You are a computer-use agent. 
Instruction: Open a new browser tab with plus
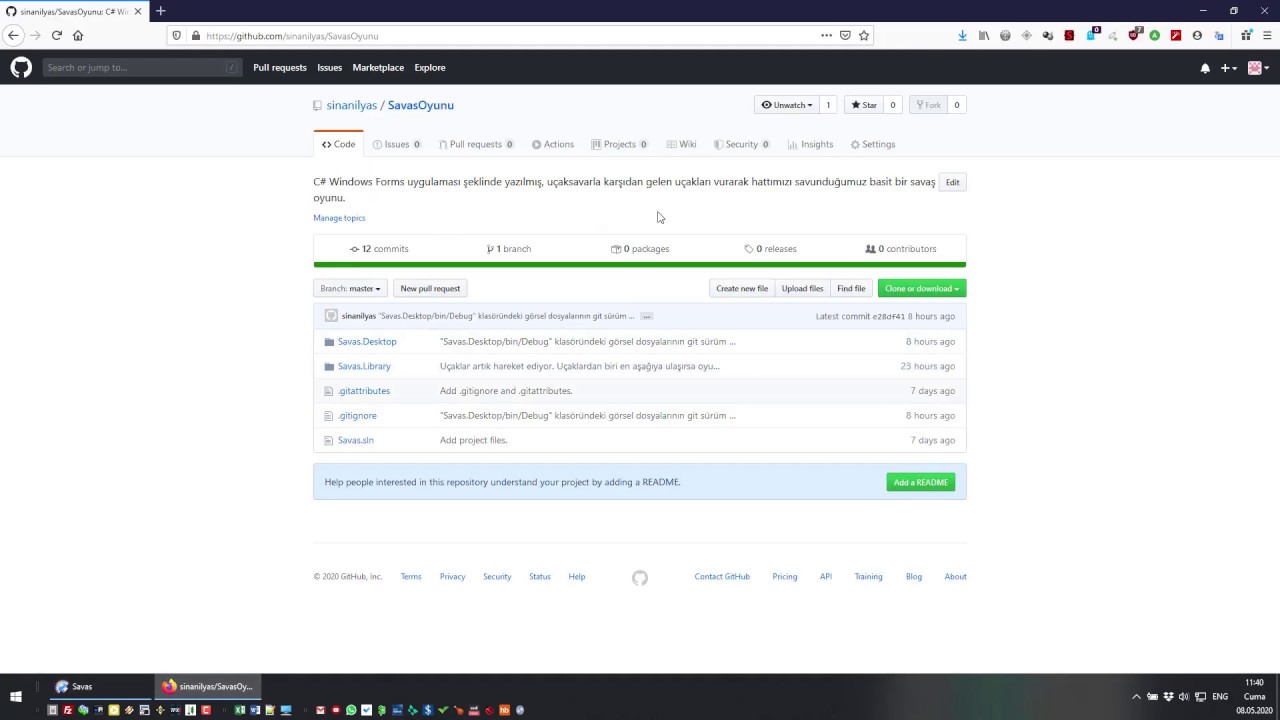[x=160, y=11]
